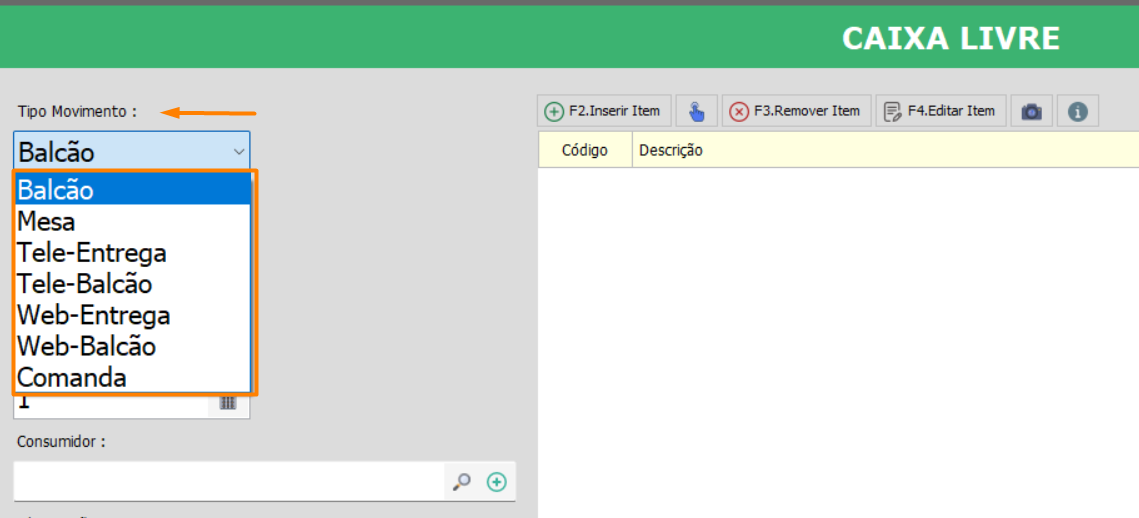This screenshot has height=518, width=1139.
Task: Choose Comanda movement type
Action: click(132, 378)
